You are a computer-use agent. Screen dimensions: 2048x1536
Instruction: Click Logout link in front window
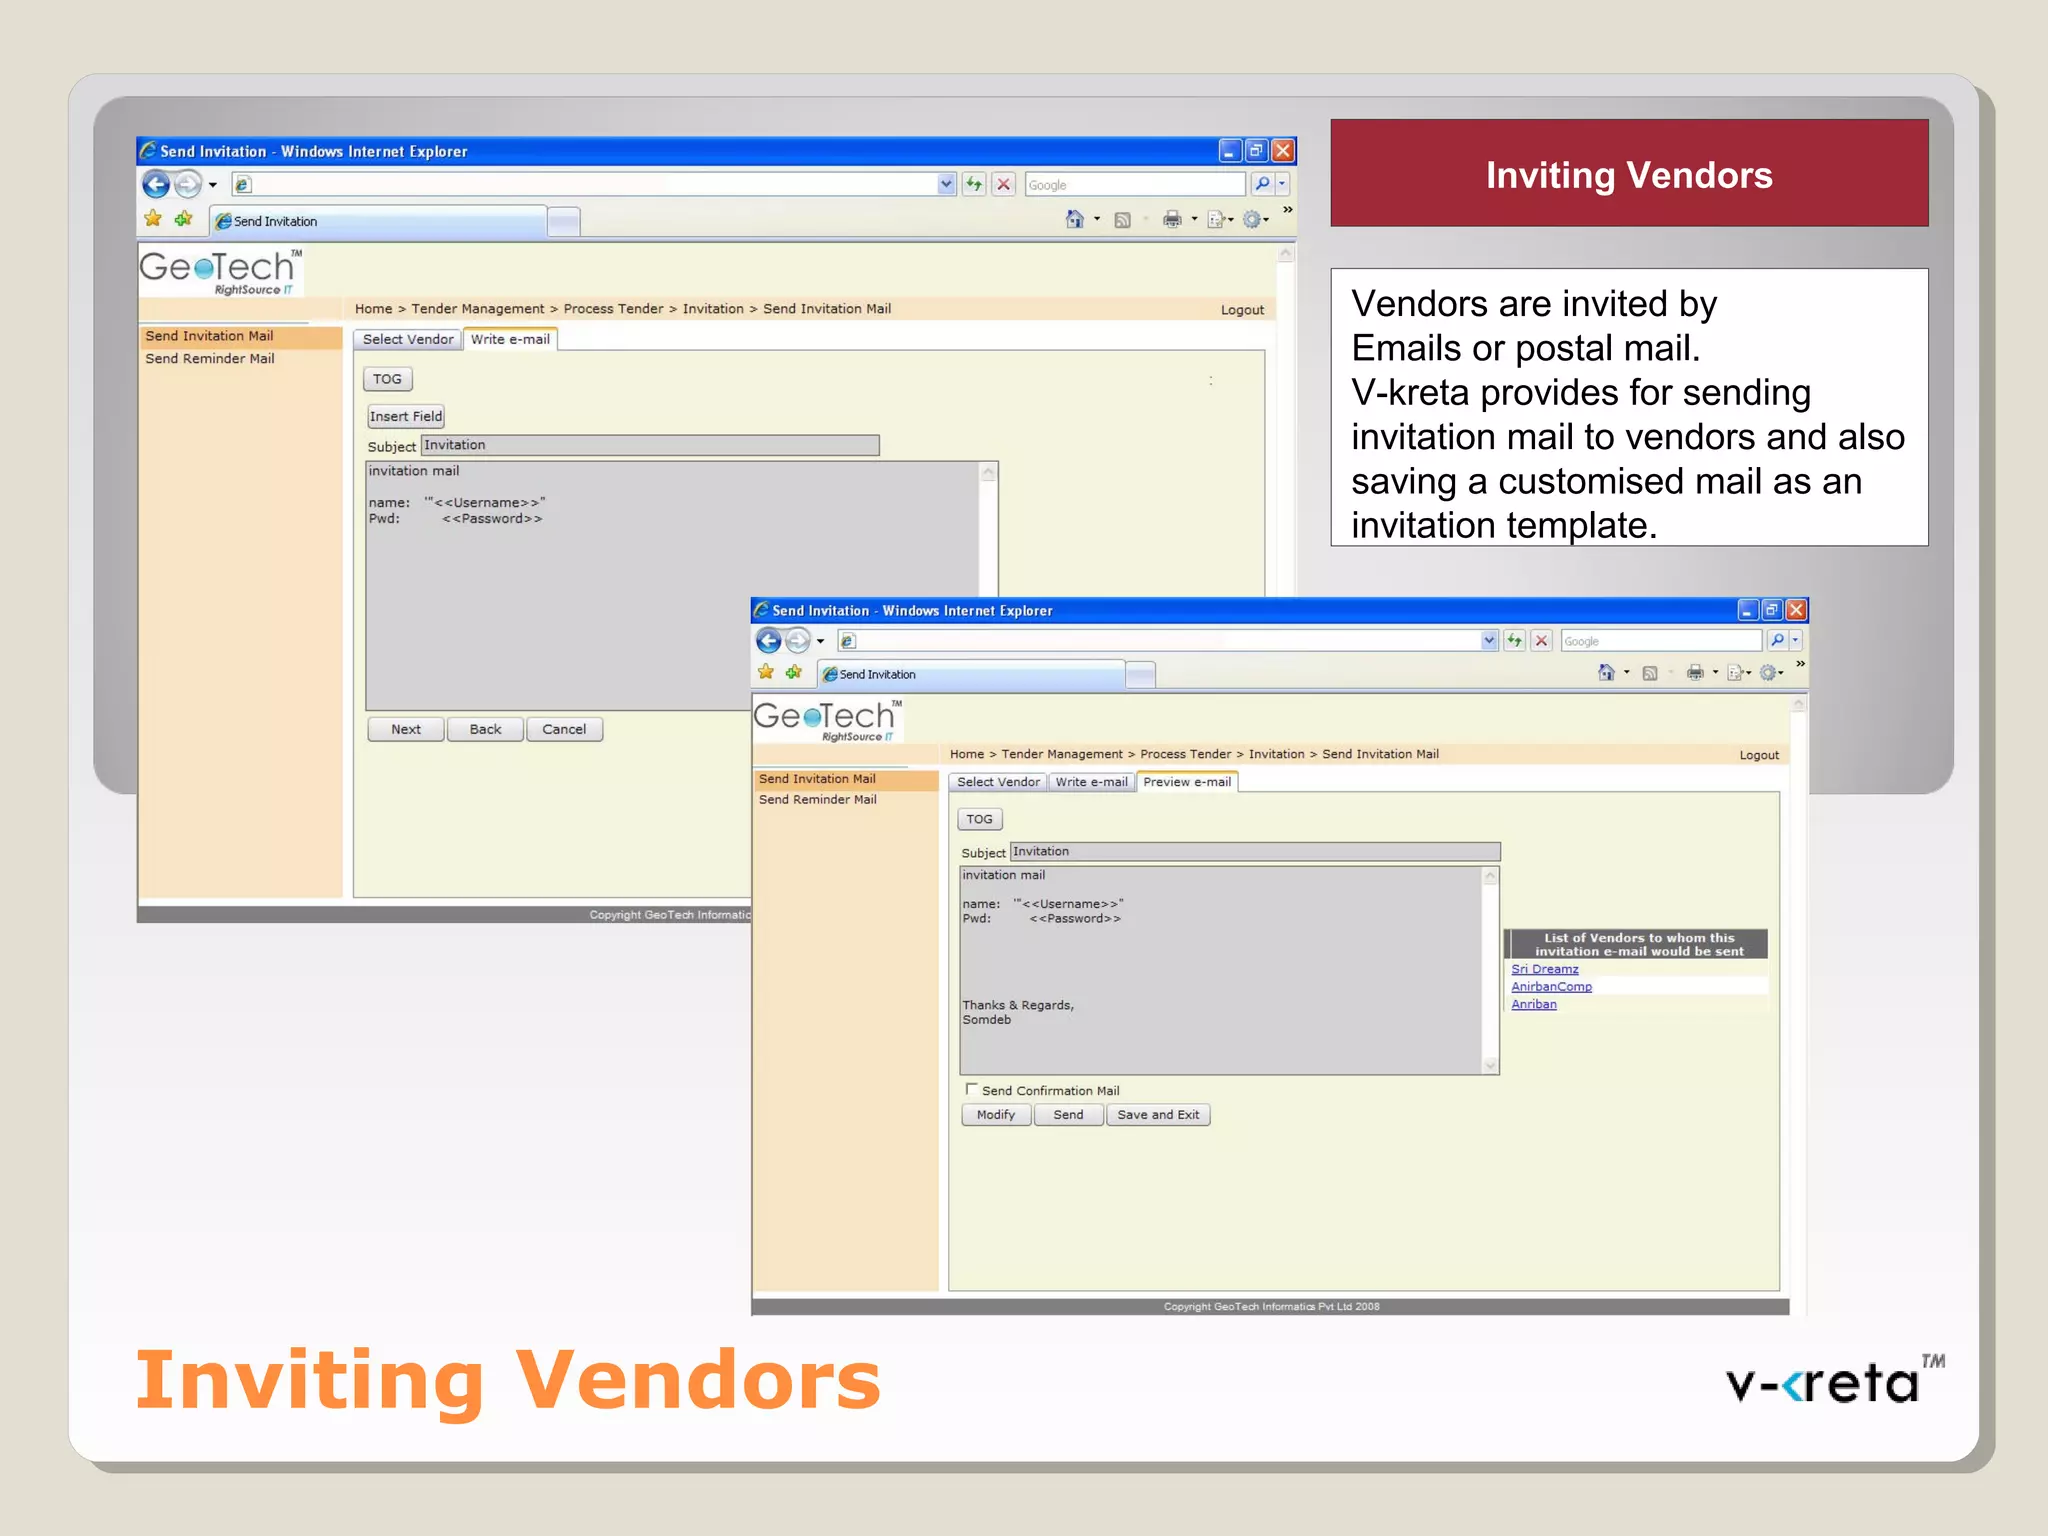point(1759,755)
